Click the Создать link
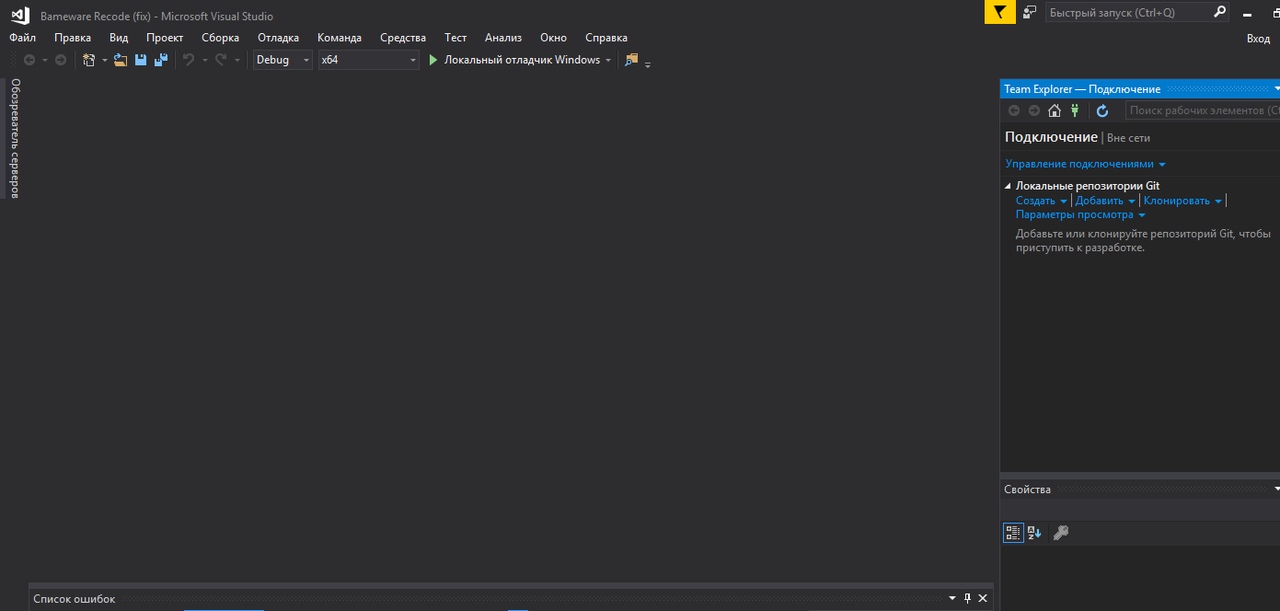Screen dimensions: 1280x611 pos(1035,200)
